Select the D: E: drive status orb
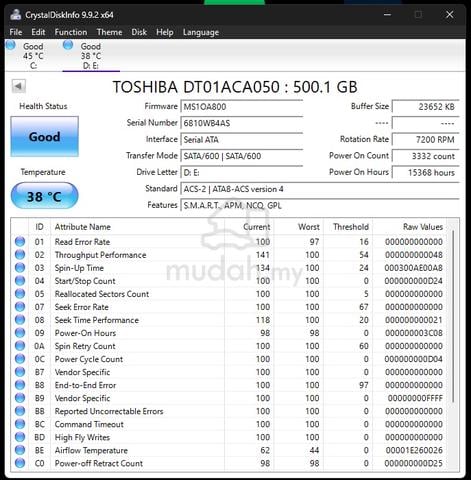471x480 pixels. (68, 45)
